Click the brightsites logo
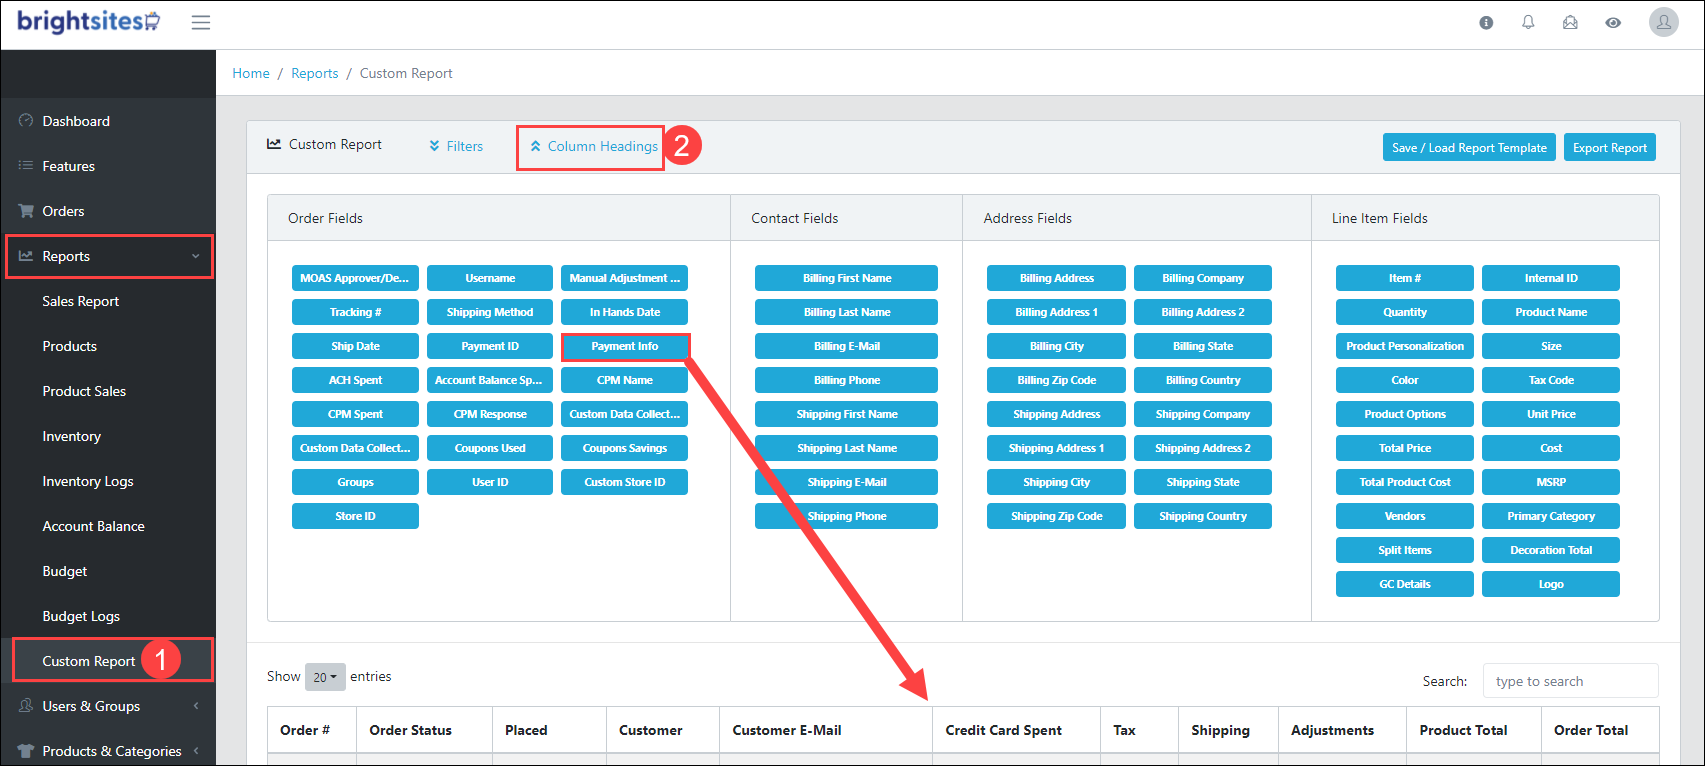The image size is (1705, 766). click(88, 21)
